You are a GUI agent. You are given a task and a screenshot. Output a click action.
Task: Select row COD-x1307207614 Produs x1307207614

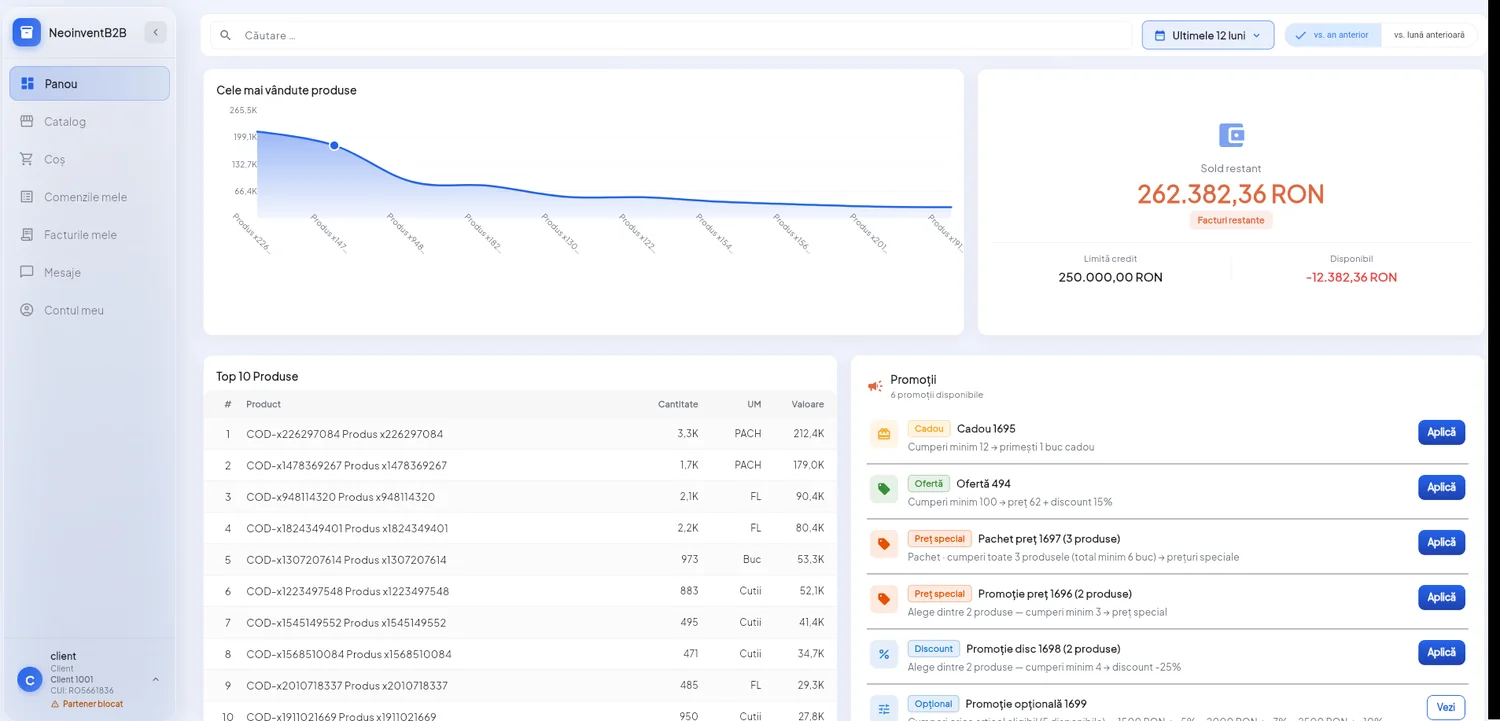click(520, 560)
